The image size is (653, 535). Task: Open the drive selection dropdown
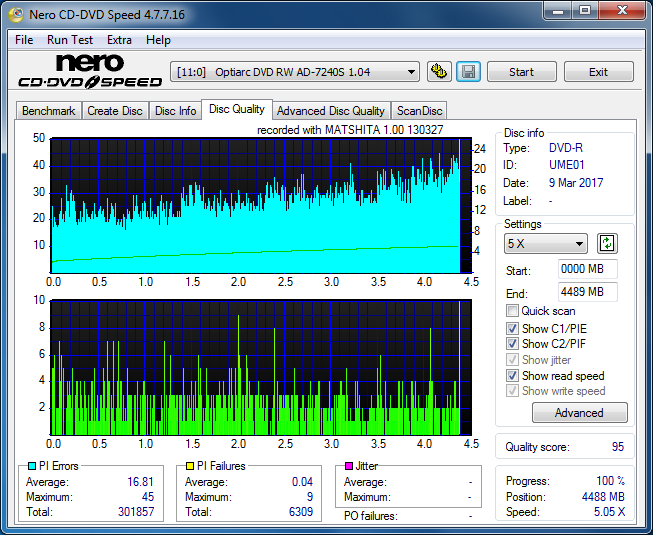[x=295, y=72]
